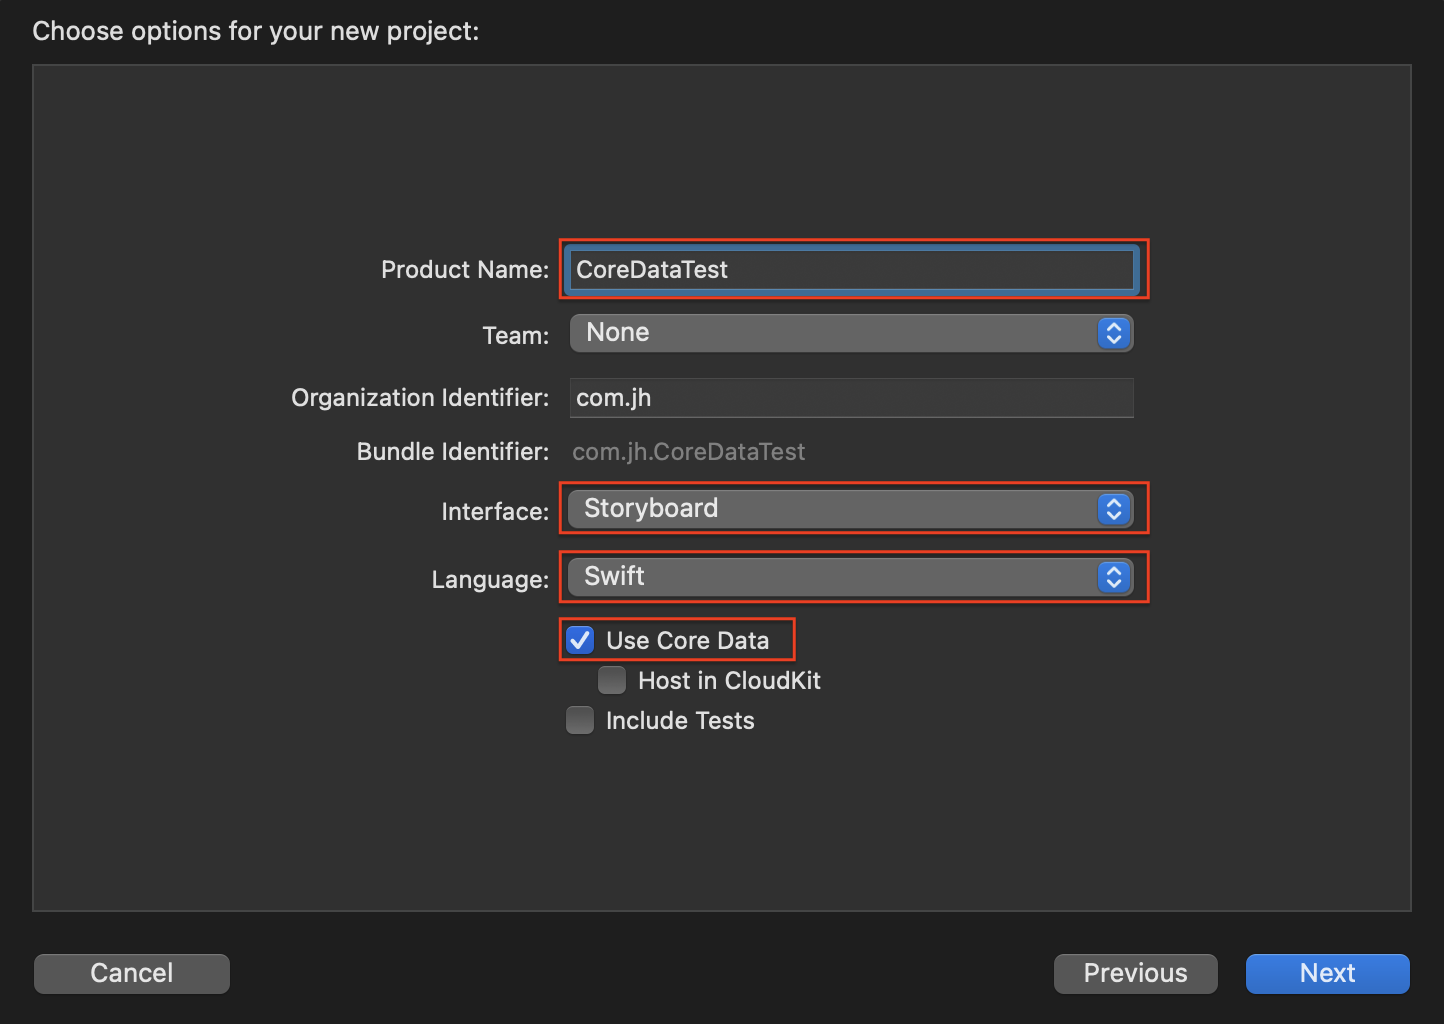Click the Organization Identifier field

(852, 398)
